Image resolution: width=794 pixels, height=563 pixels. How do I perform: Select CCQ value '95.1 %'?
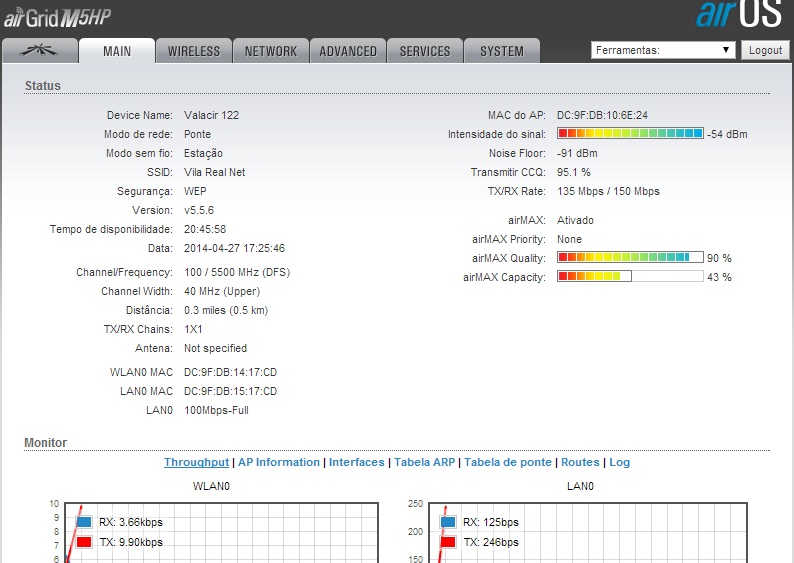(x=573, y=173)
